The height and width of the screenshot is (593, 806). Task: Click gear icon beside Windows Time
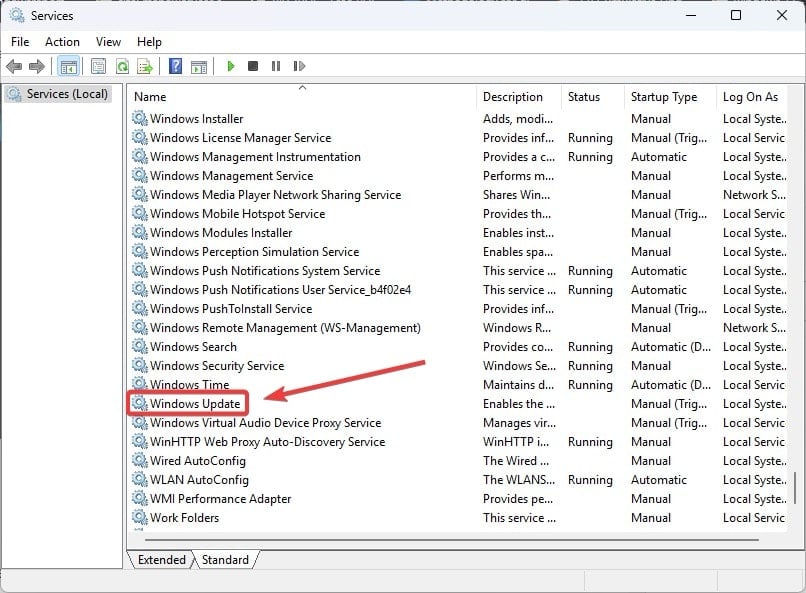point(139,383)
